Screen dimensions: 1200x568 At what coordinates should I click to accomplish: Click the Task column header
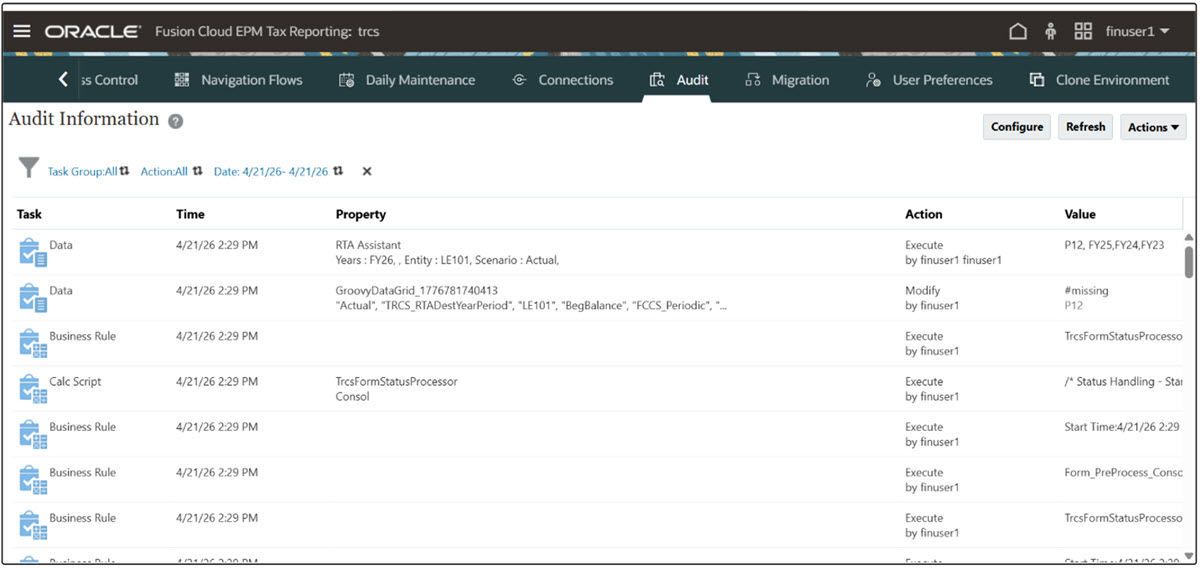click(29, 214)
